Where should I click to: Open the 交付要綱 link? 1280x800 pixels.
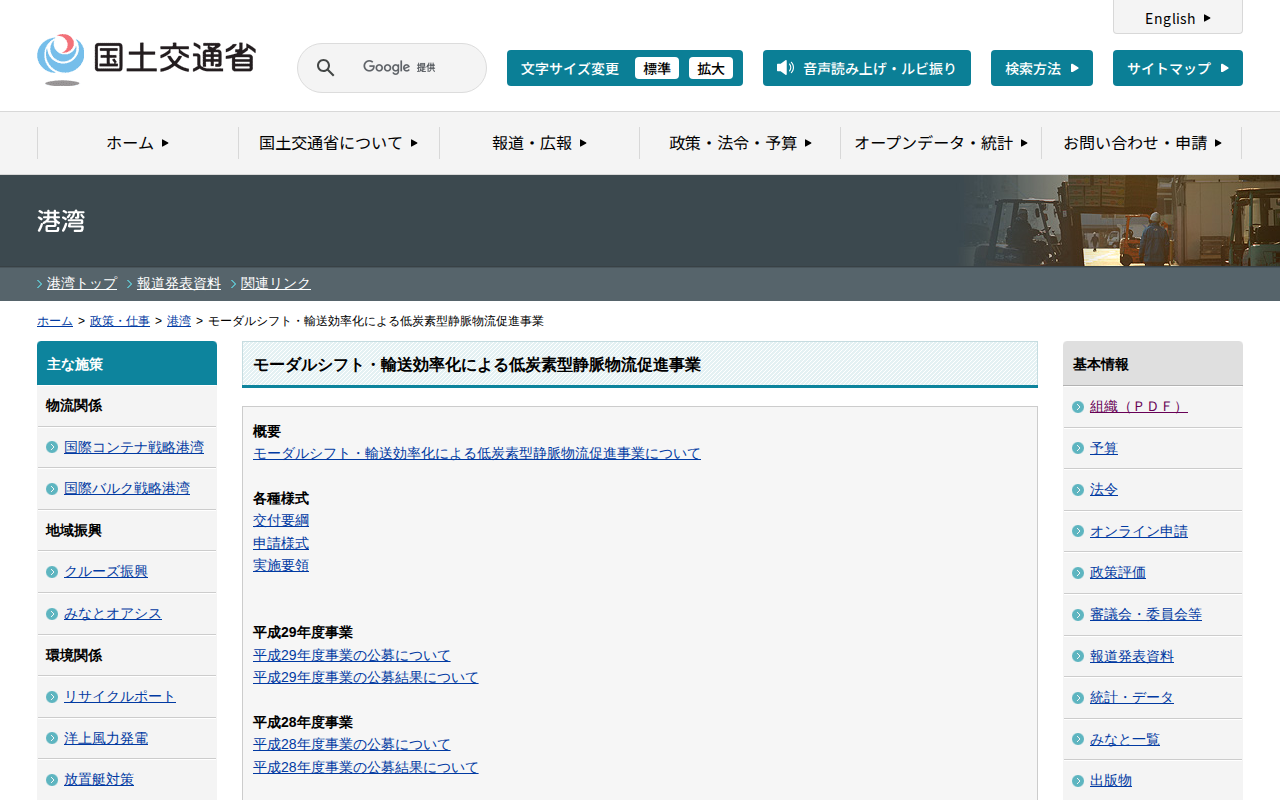(x=281, y=520)
